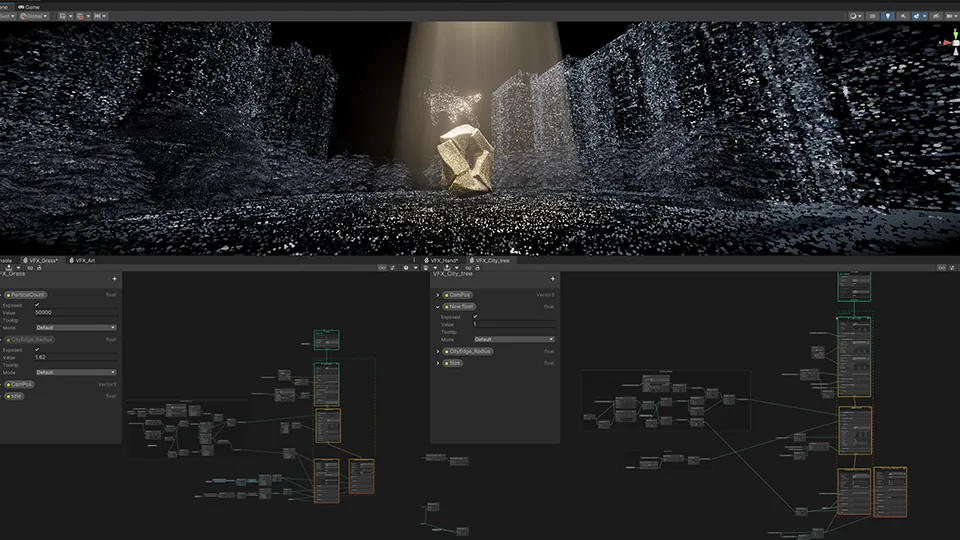The width and height of the screenshot is (960, 540).
Task: Toggle scene lighting lightbulb button
Action: tap(888, 16)
